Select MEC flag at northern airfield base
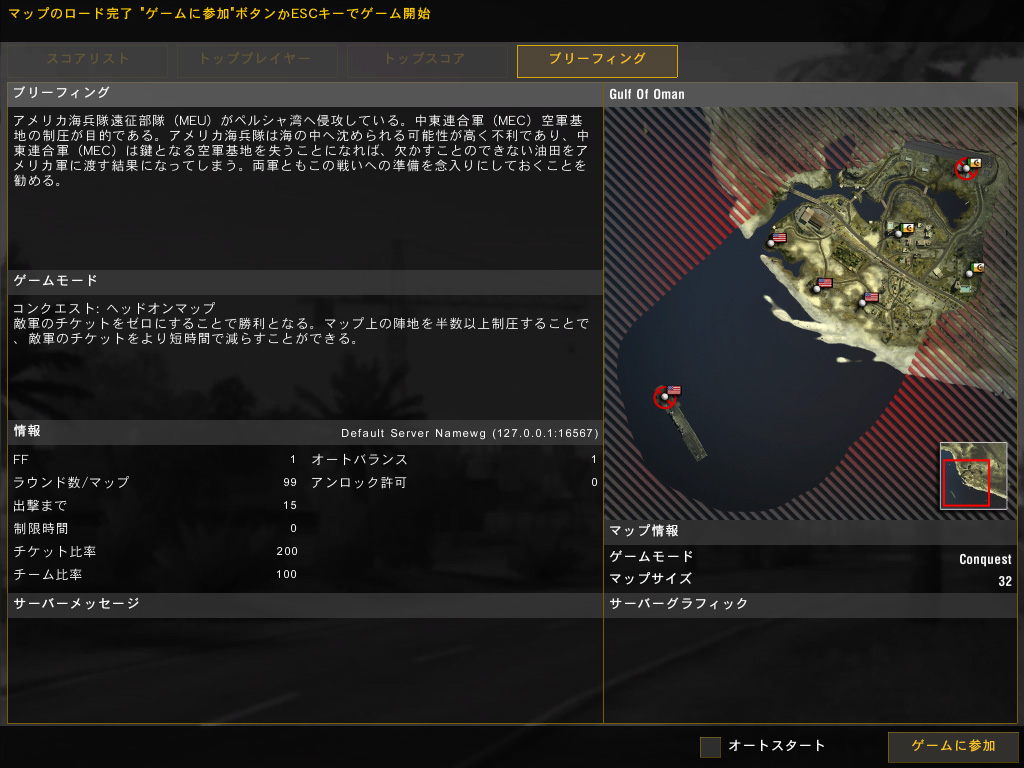Image resolution: width=1024 pixels, height=768 pixels. [968, 166]
